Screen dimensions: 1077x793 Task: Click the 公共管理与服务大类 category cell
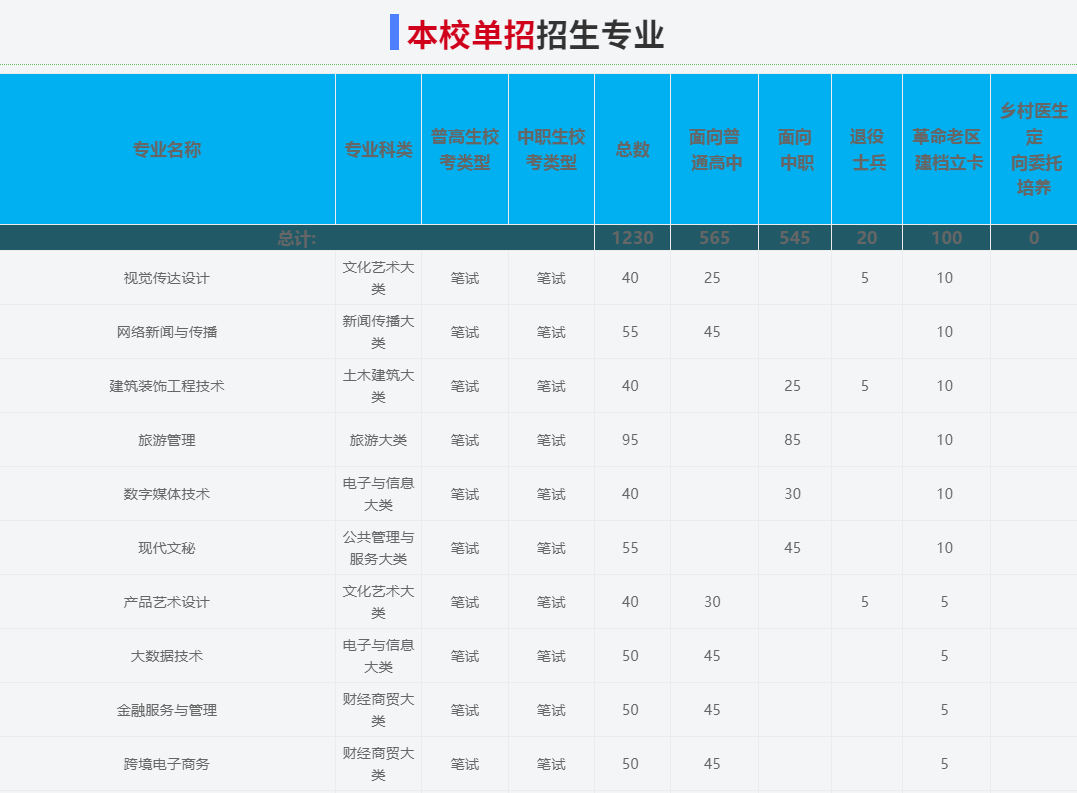(x=378, y=548)
